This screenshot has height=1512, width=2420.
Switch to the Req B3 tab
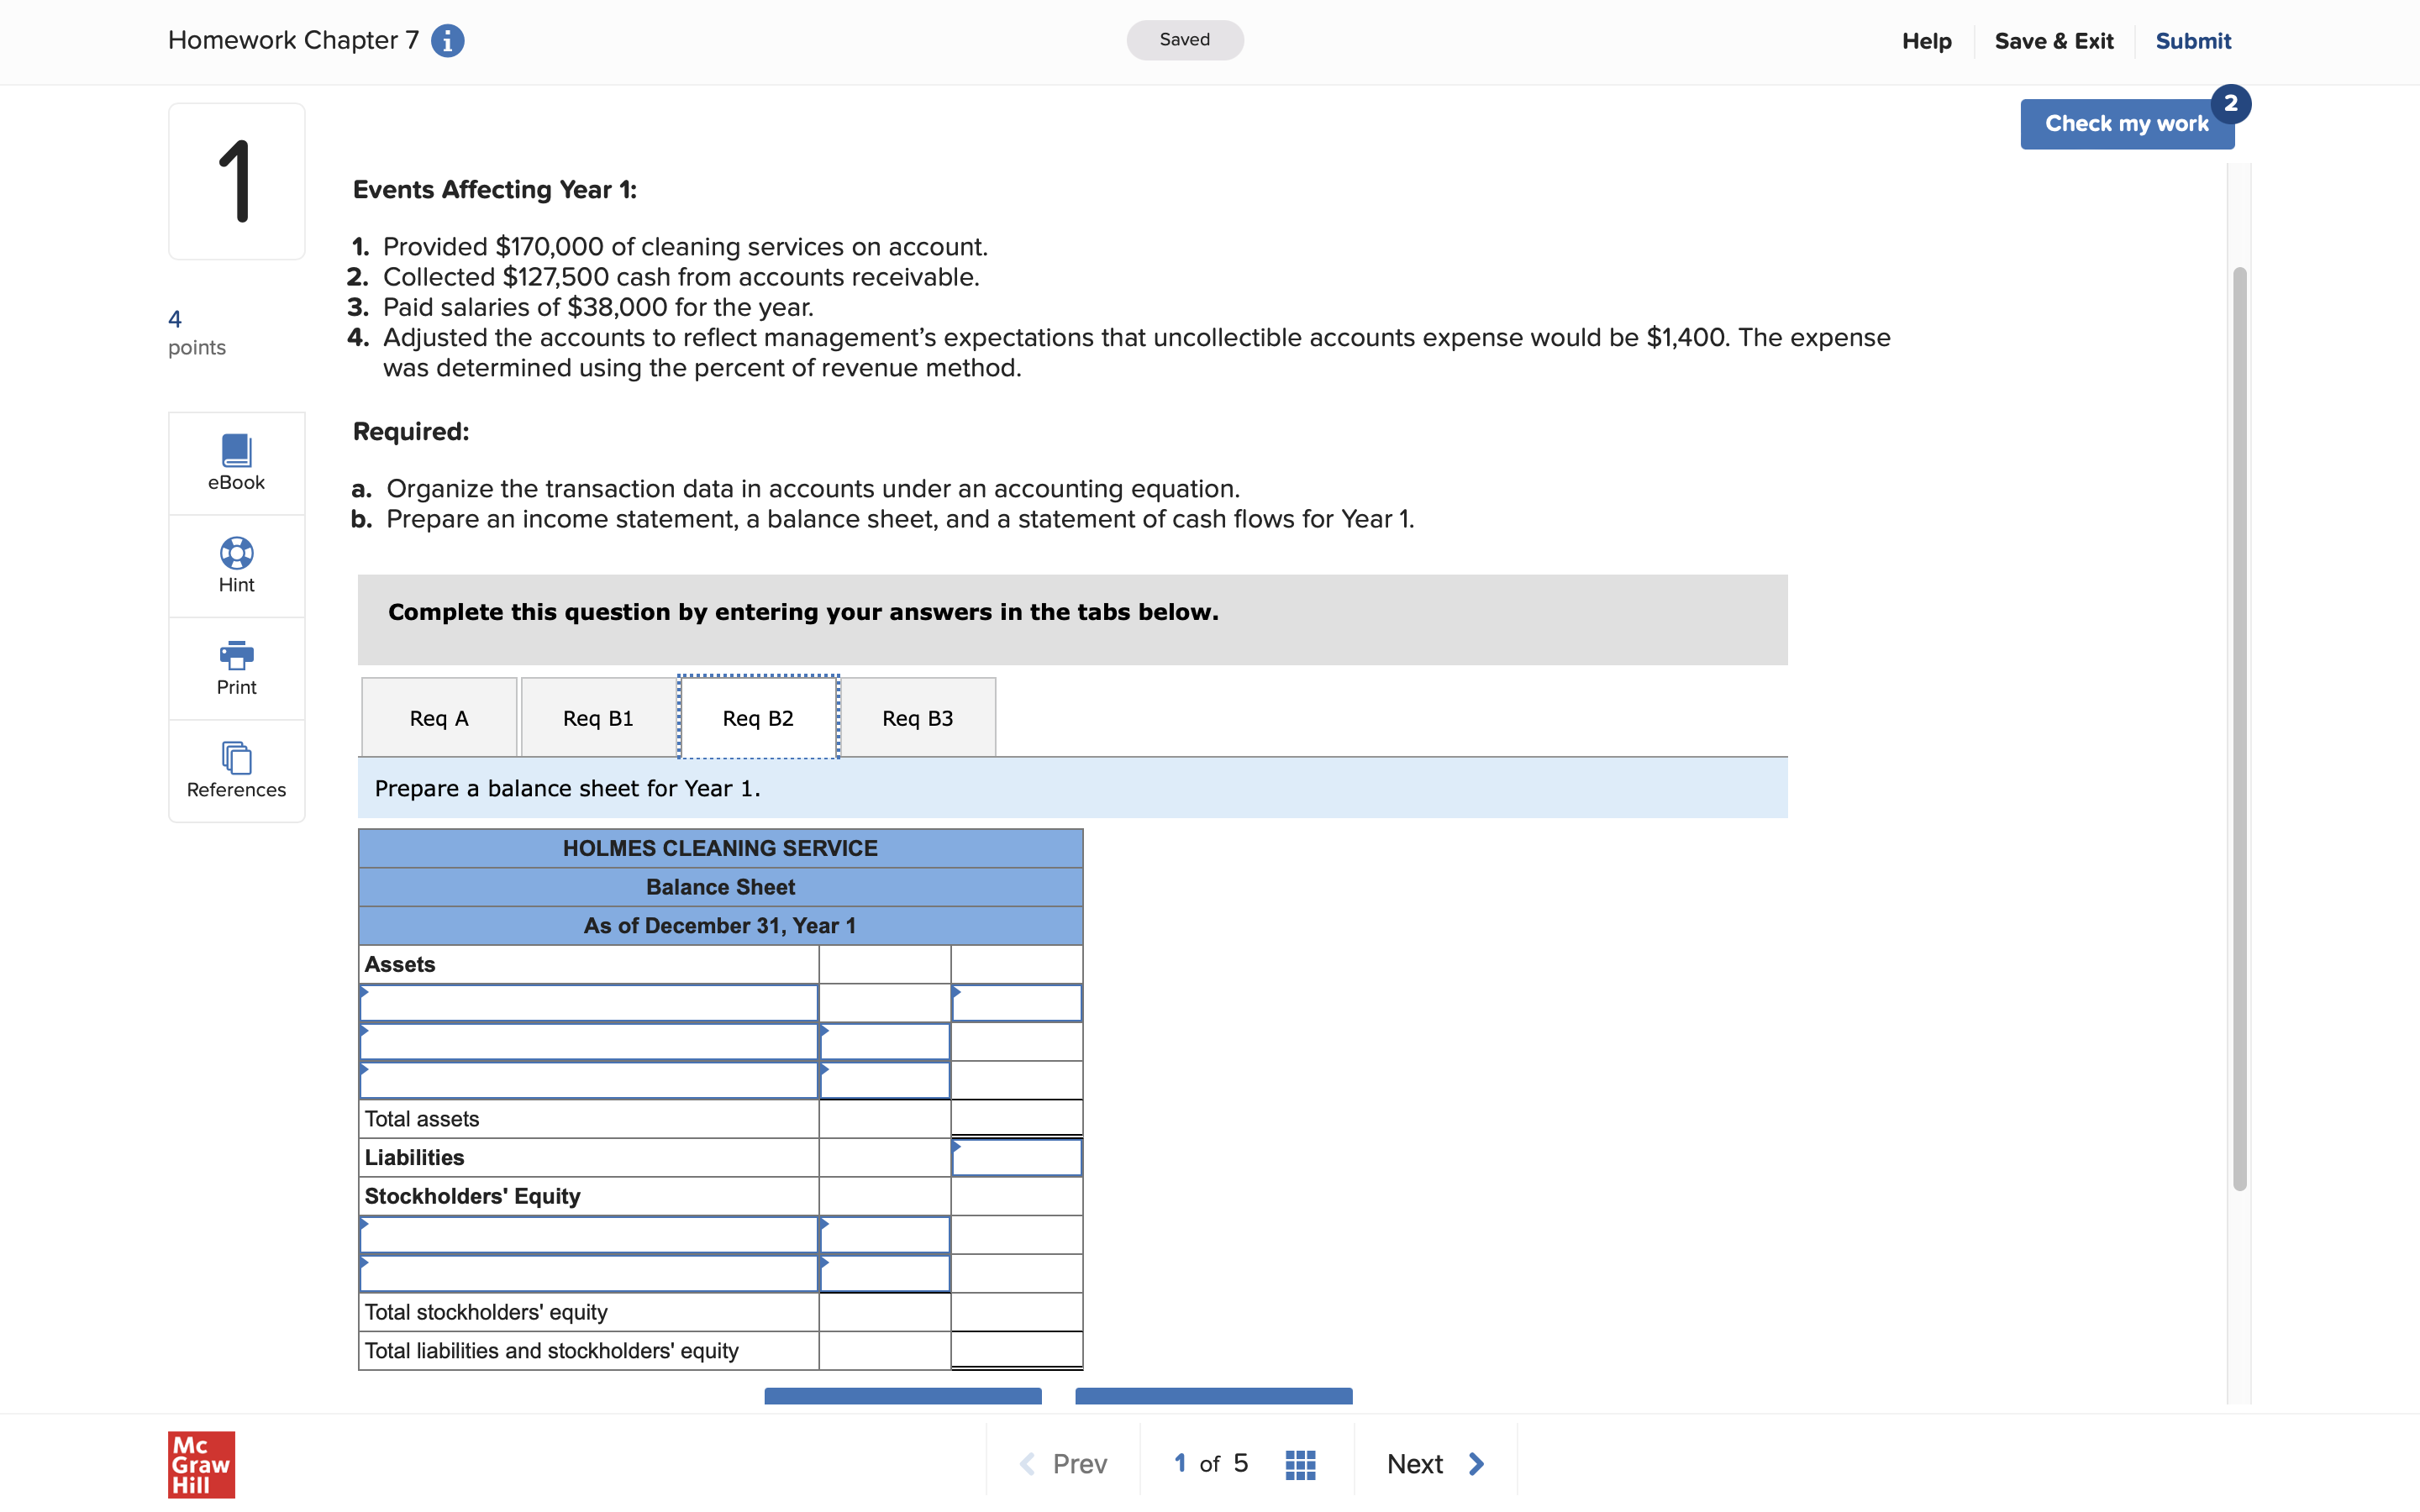pos(917,718)
